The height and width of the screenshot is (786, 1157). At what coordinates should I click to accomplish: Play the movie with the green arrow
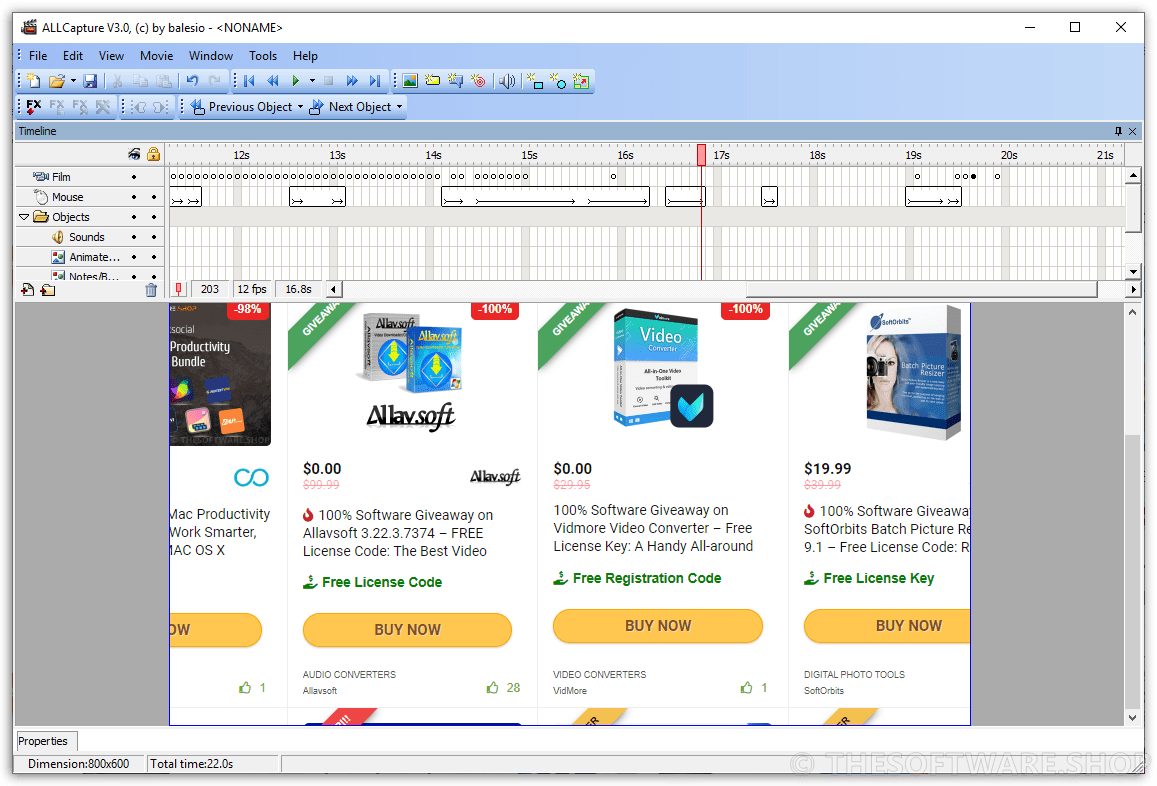pos(295,80)
